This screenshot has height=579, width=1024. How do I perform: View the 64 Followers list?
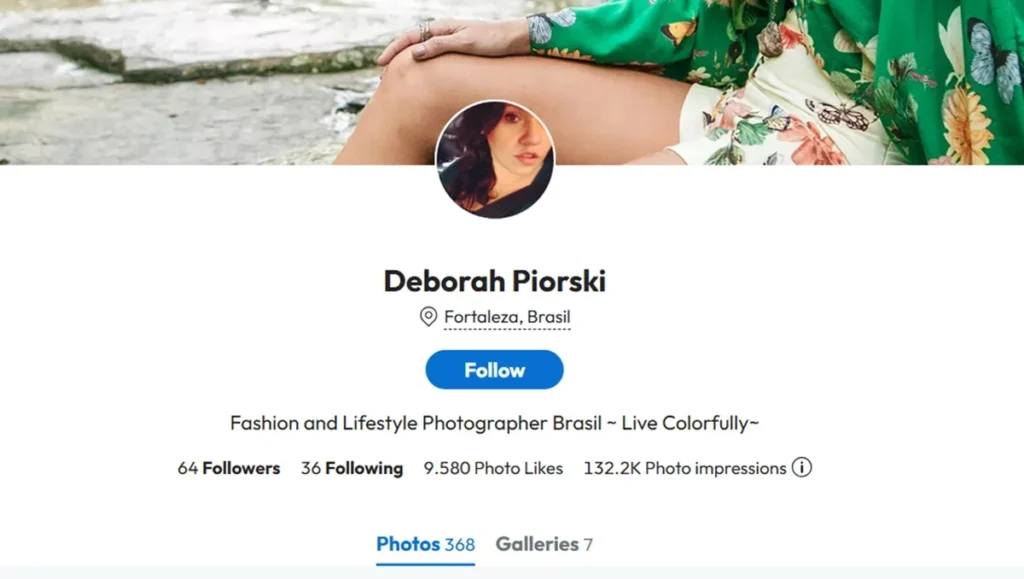(x=229, y=468)
